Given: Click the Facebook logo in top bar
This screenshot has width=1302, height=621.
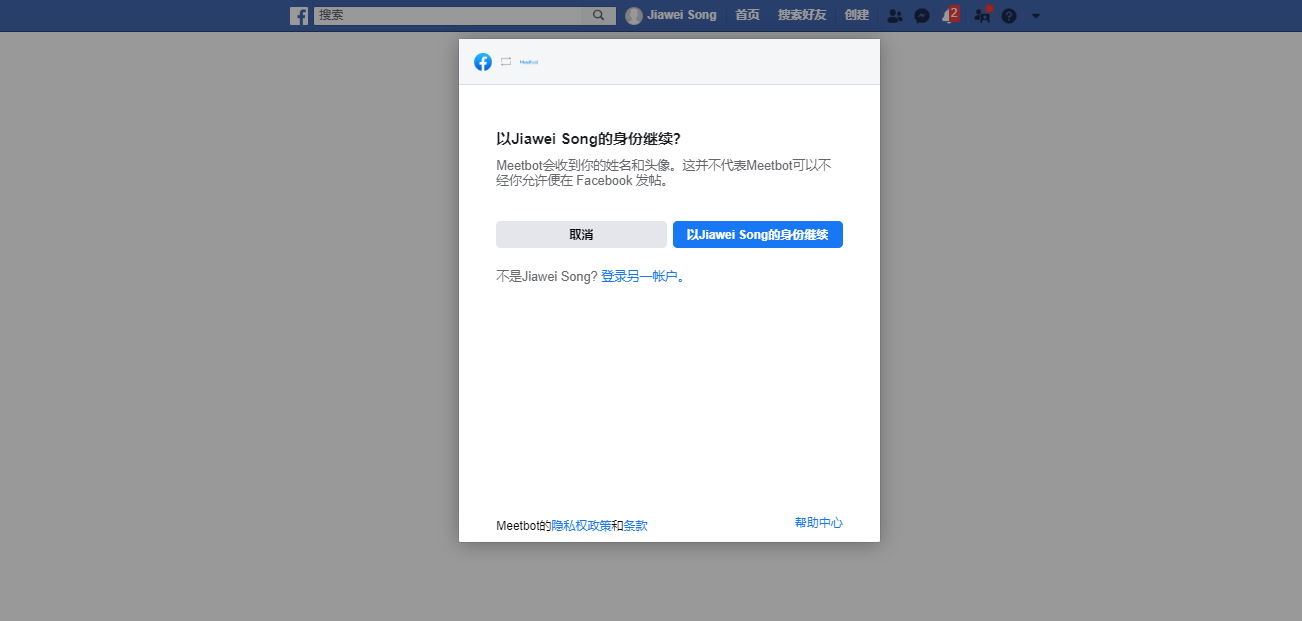Looking at the screenshot, I should tap(299, 16).
